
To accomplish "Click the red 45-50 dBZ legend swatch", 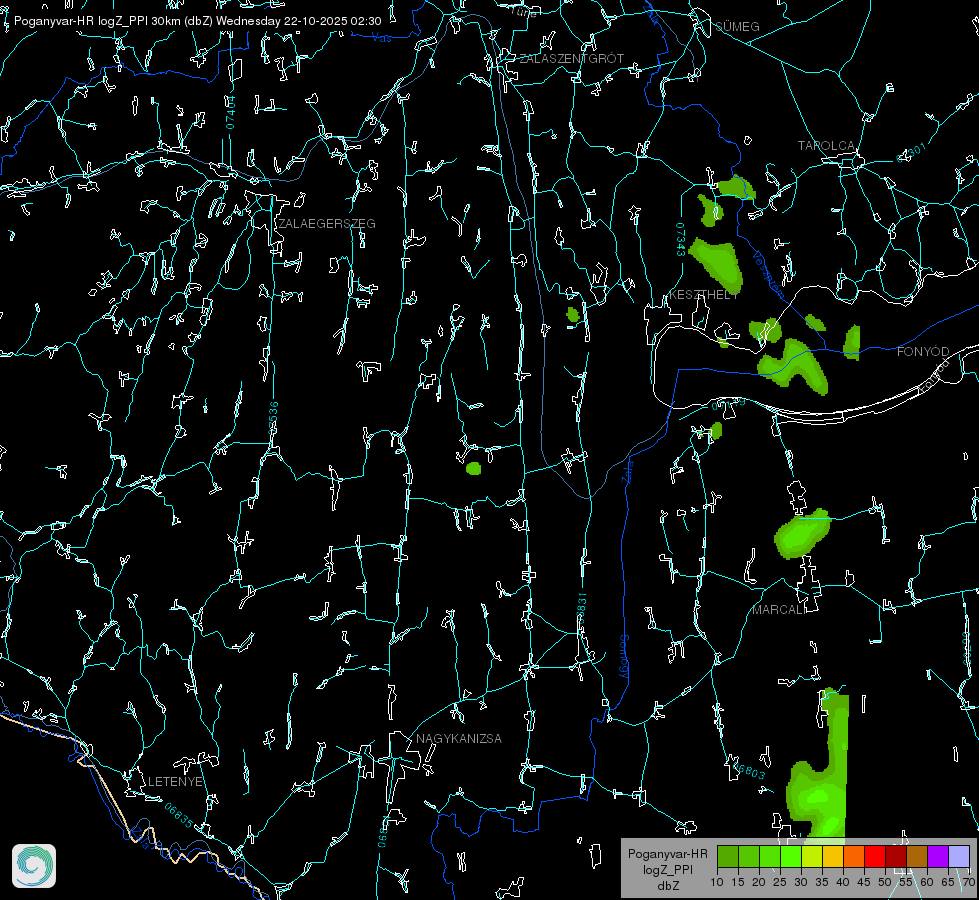I will coord(875,856).
